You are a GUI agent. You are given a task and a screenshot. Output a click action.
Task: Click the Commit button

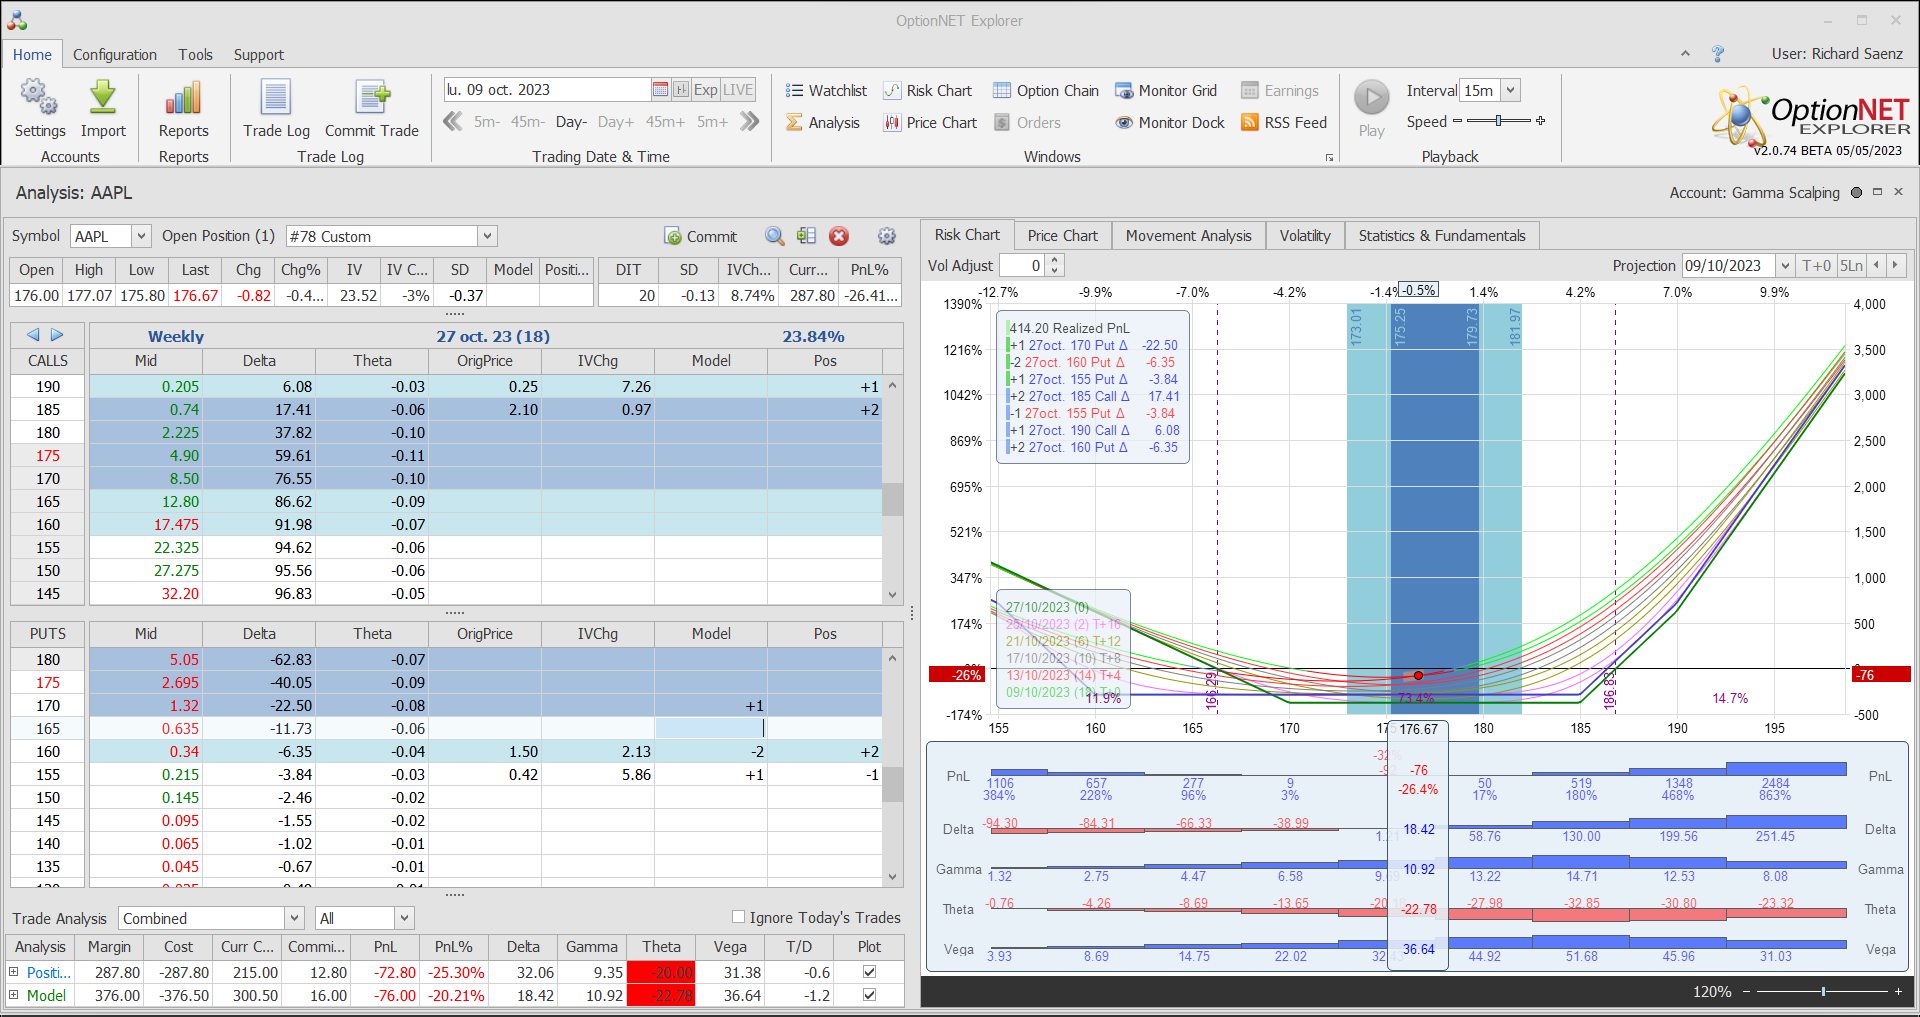[701, 236]
